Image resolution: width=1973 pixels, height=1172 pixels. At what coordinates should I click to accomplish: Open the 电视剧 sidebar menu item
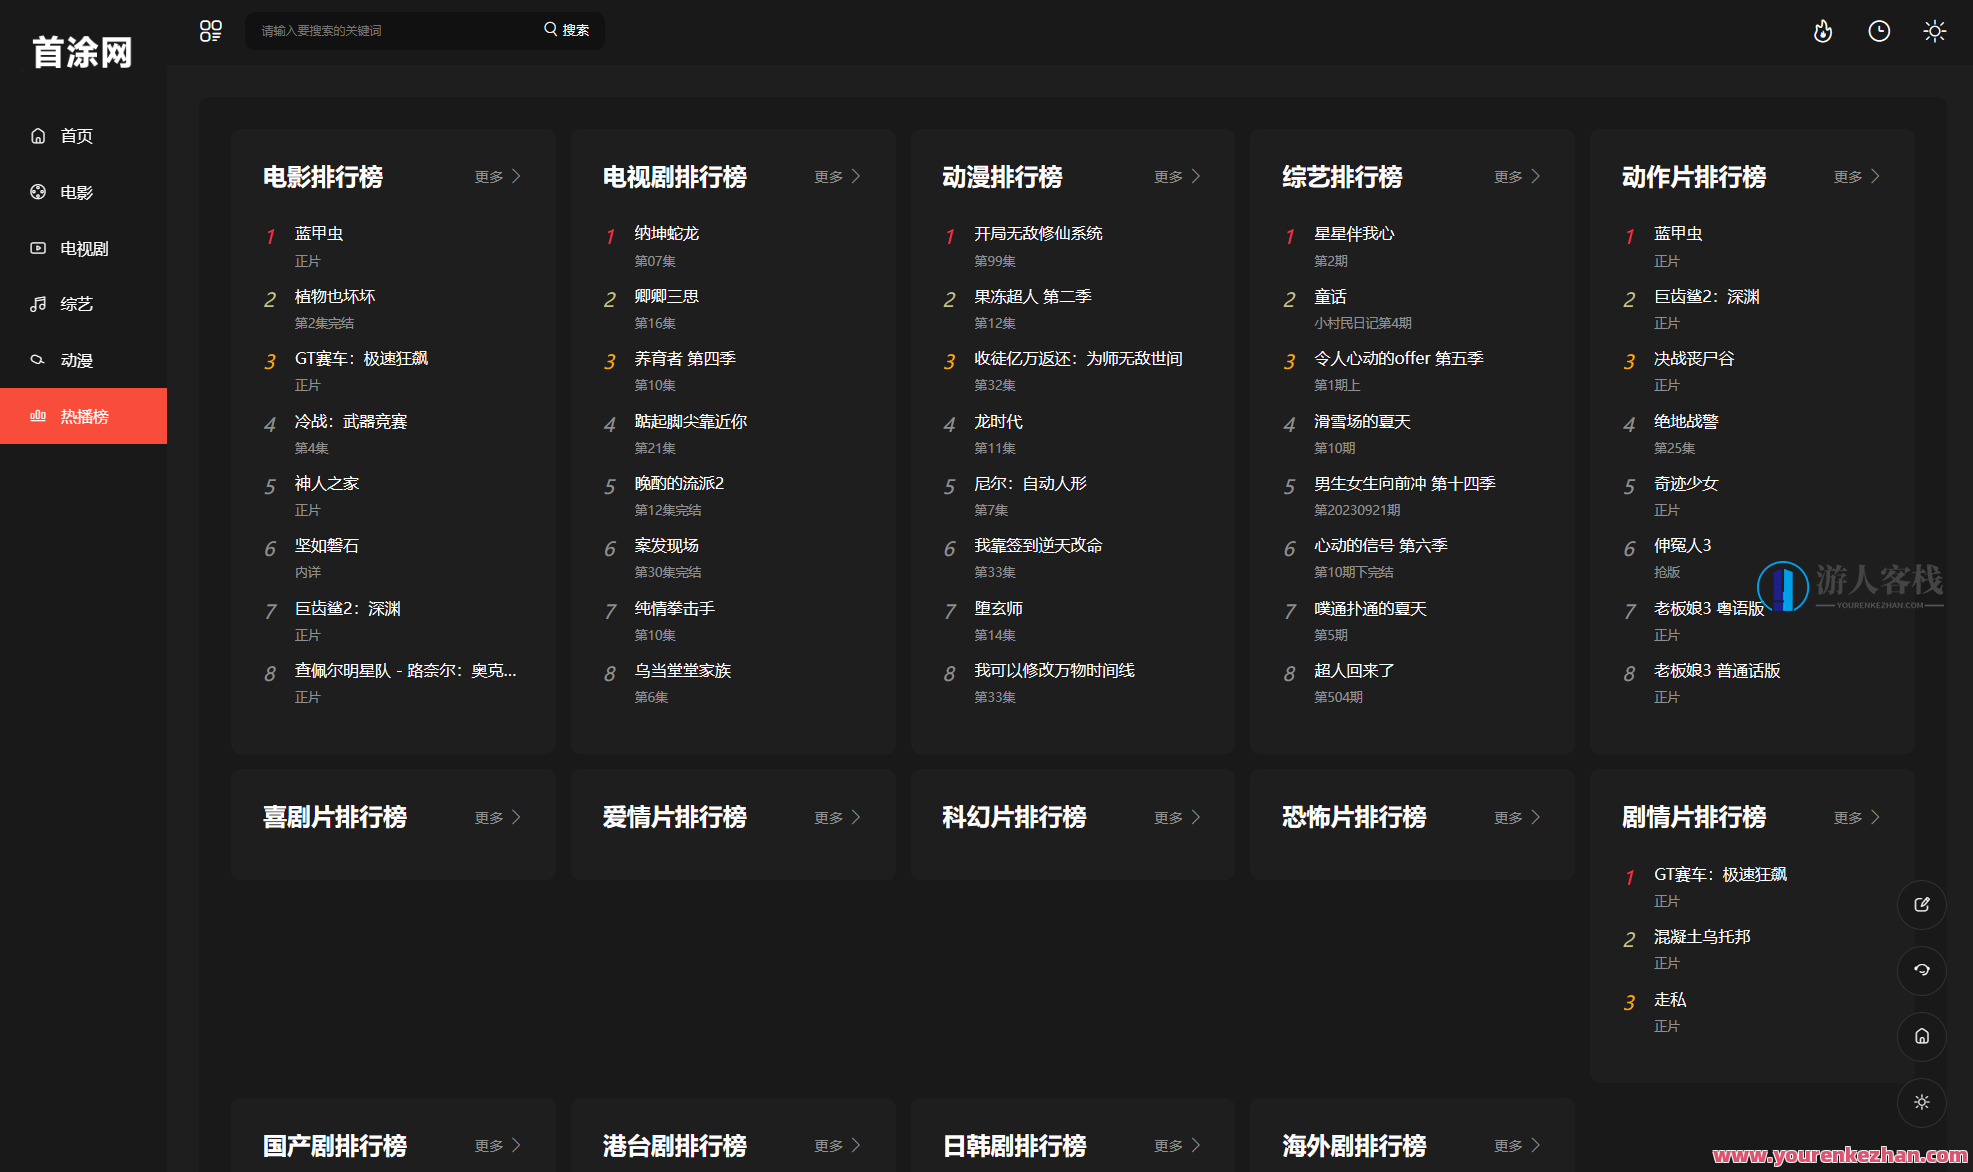tap(84, 248)
